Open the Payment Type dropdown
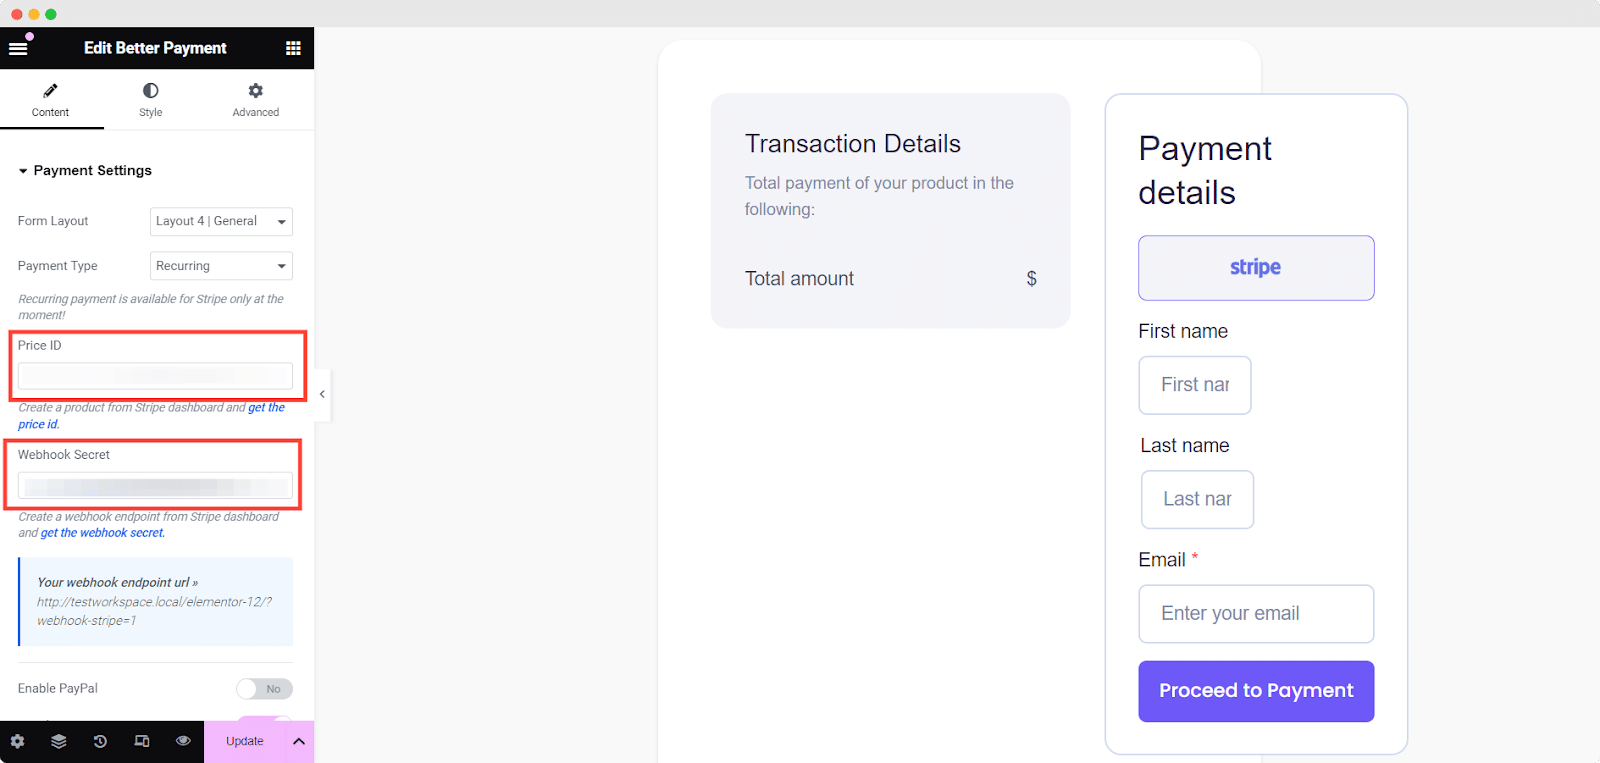The height and width of the screenshot is (763, 1600). pyautogui.click(x=220, y=265)
